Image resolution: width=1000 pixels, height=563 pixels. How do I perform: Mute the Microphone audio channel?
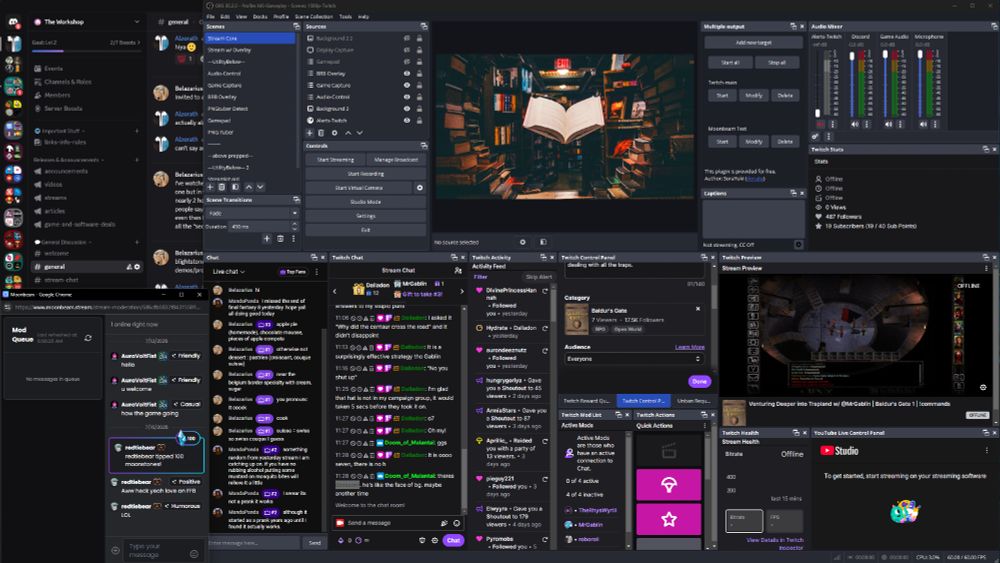coord(923,124)
